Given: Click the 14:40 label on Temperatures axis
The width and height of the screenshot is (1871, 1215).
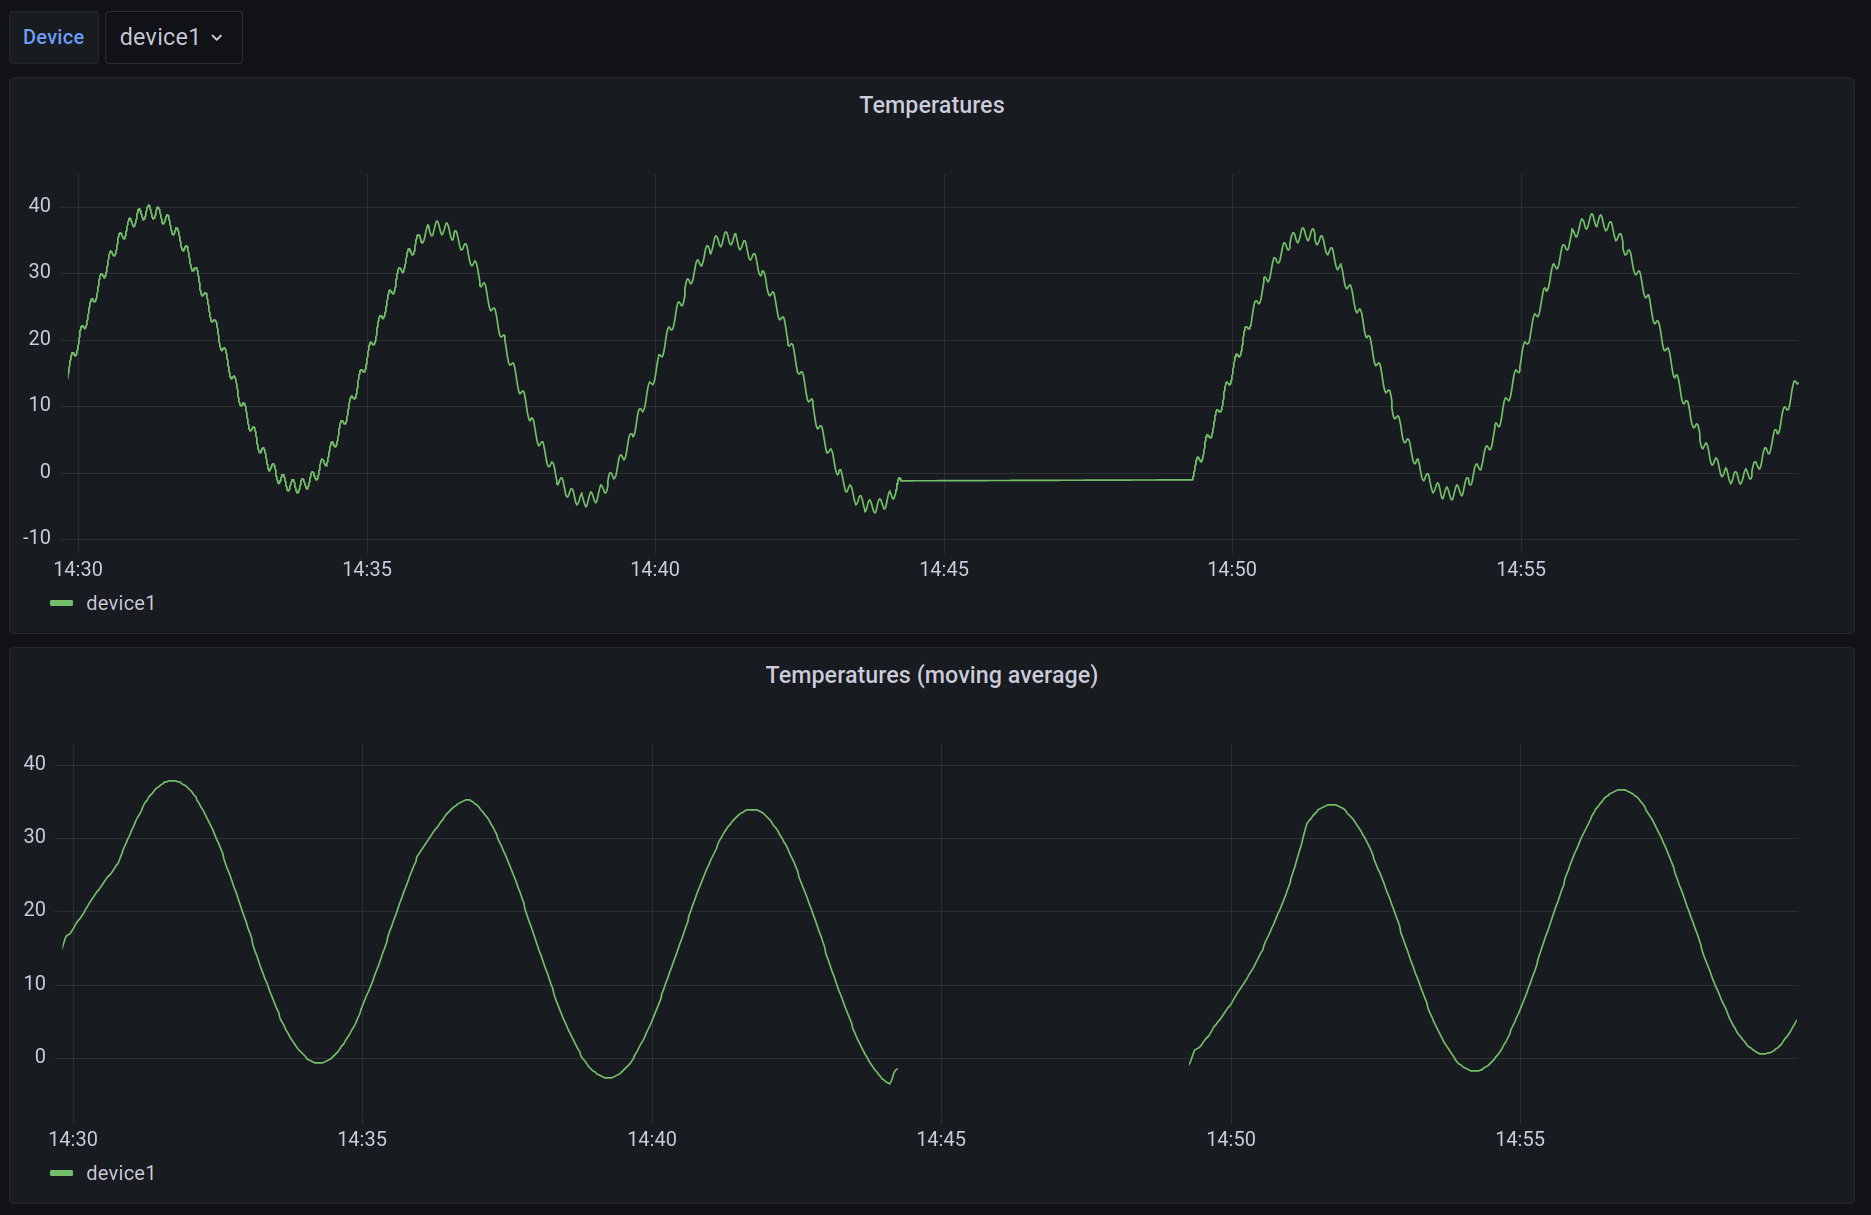Looking at the screenshot, I should click(655, 569).
